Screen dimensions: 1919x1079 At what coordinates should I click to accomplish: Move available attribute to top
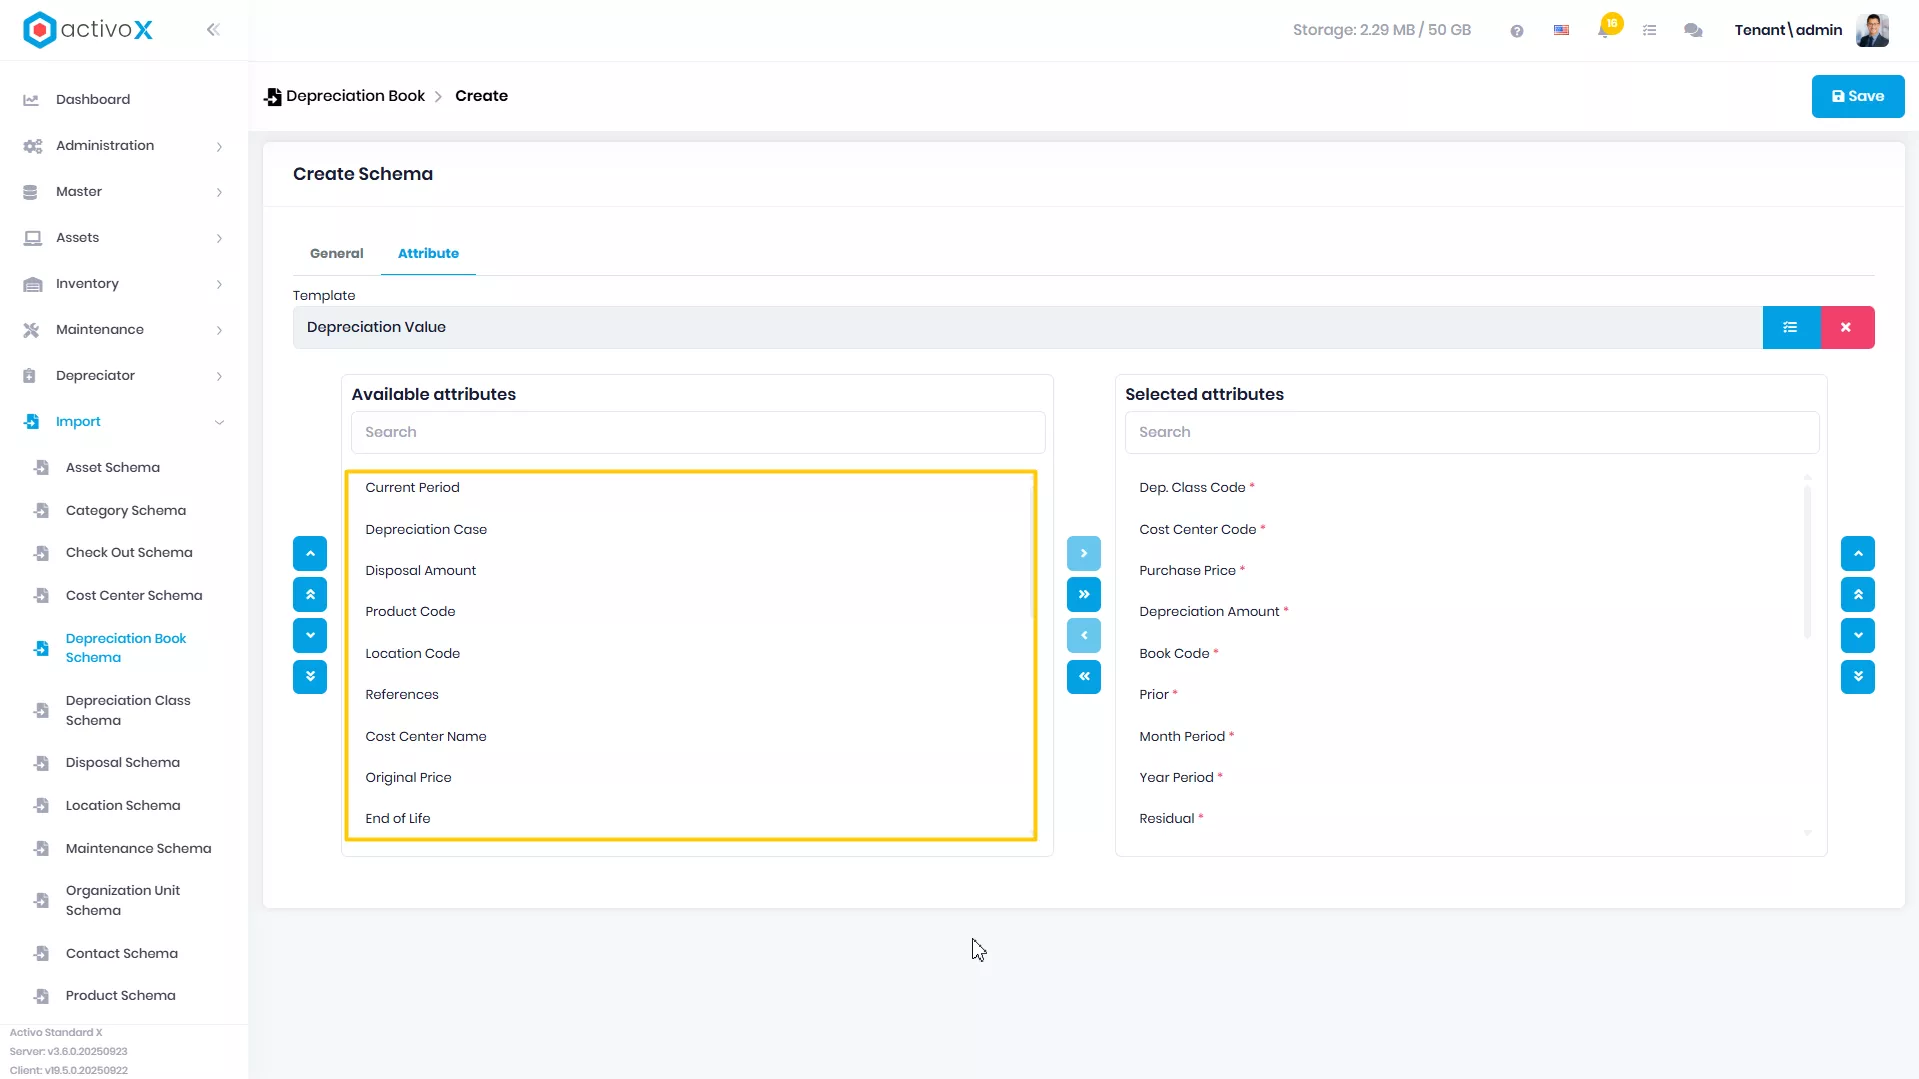point(310,594)
